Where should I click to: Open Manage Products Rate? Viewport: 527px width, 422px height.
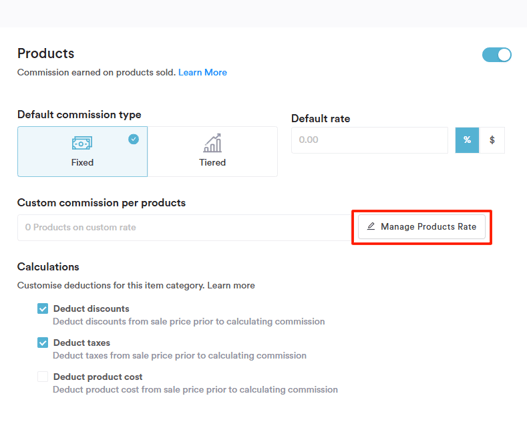(422, 227)
